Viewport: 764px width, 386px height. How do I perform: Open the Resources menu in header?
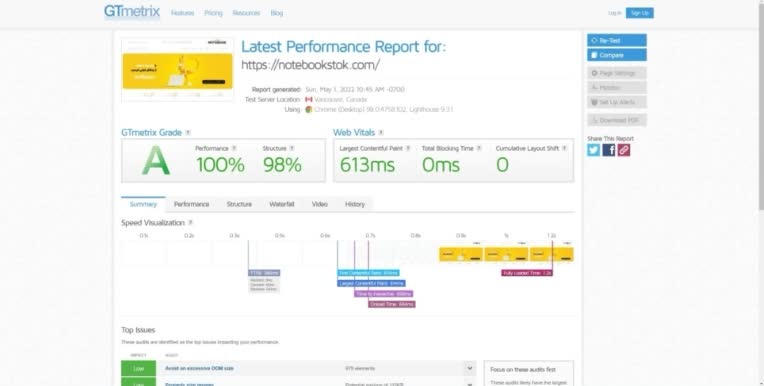(246, 13)
